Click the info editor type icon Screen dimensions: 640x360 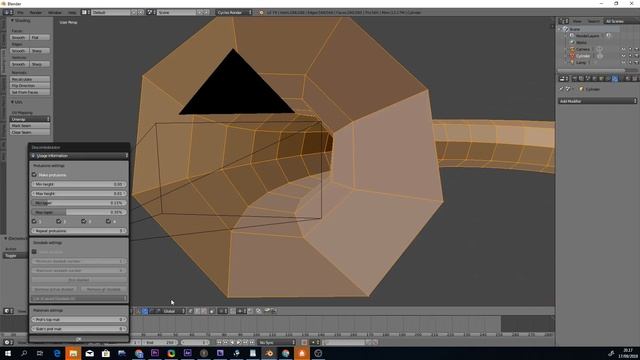8,13
